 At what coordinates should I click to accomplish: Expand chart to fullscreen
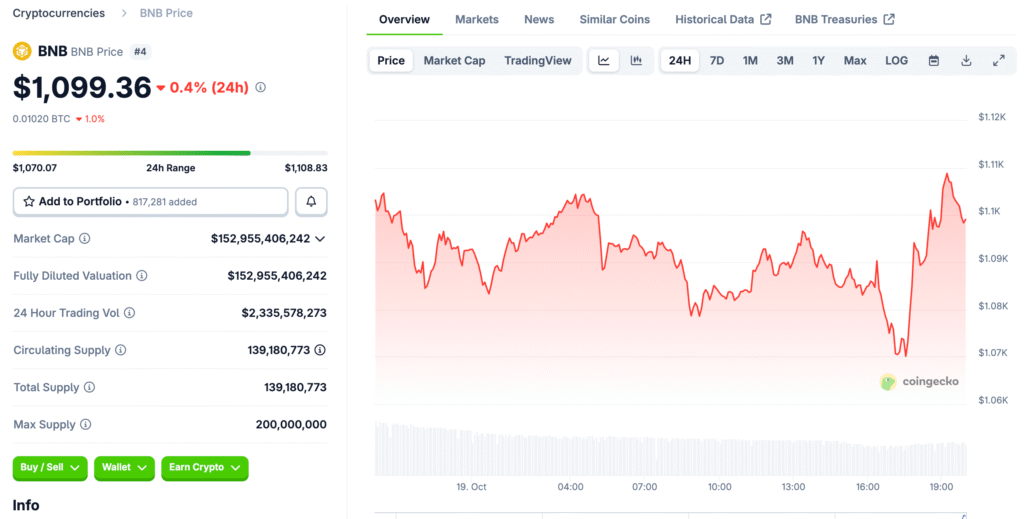998,61
